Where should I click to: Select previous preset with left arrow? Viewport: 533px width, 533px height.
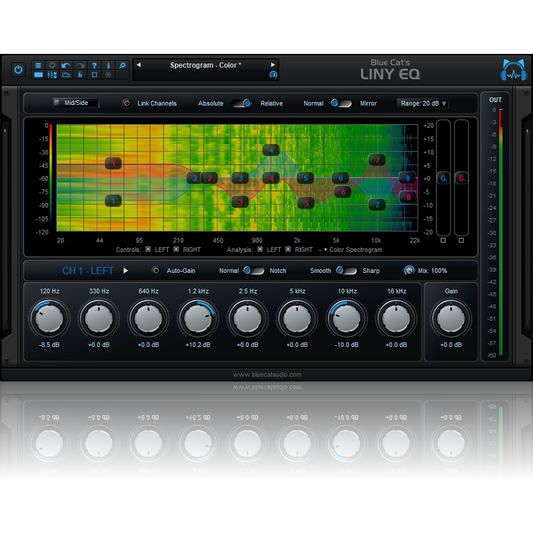coord(139,65)
